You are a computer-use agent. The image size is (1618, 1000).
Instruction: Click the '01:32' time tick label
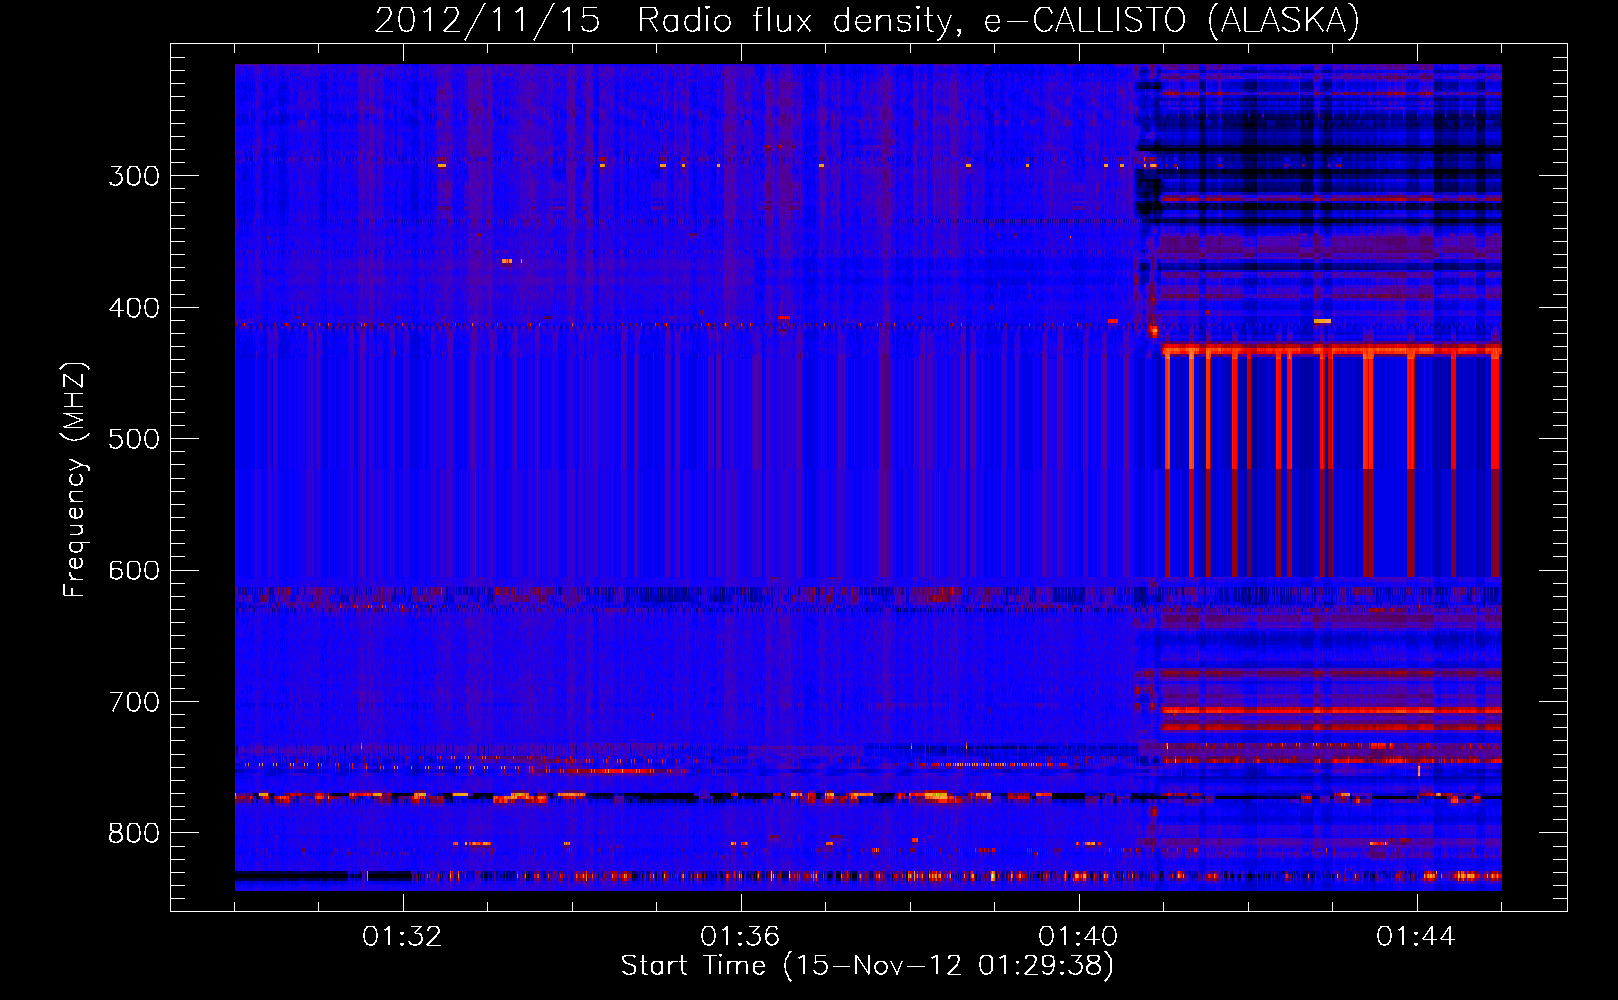tap(402, 937)
